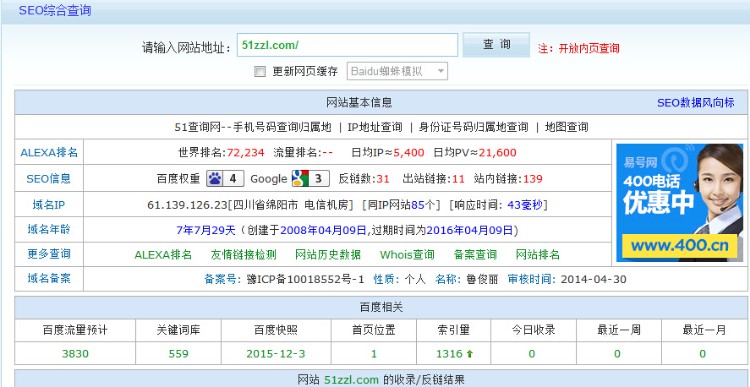Click the 索引量 column header
The width and height of the screenshot is (750, 387).
tap(454, 330)
